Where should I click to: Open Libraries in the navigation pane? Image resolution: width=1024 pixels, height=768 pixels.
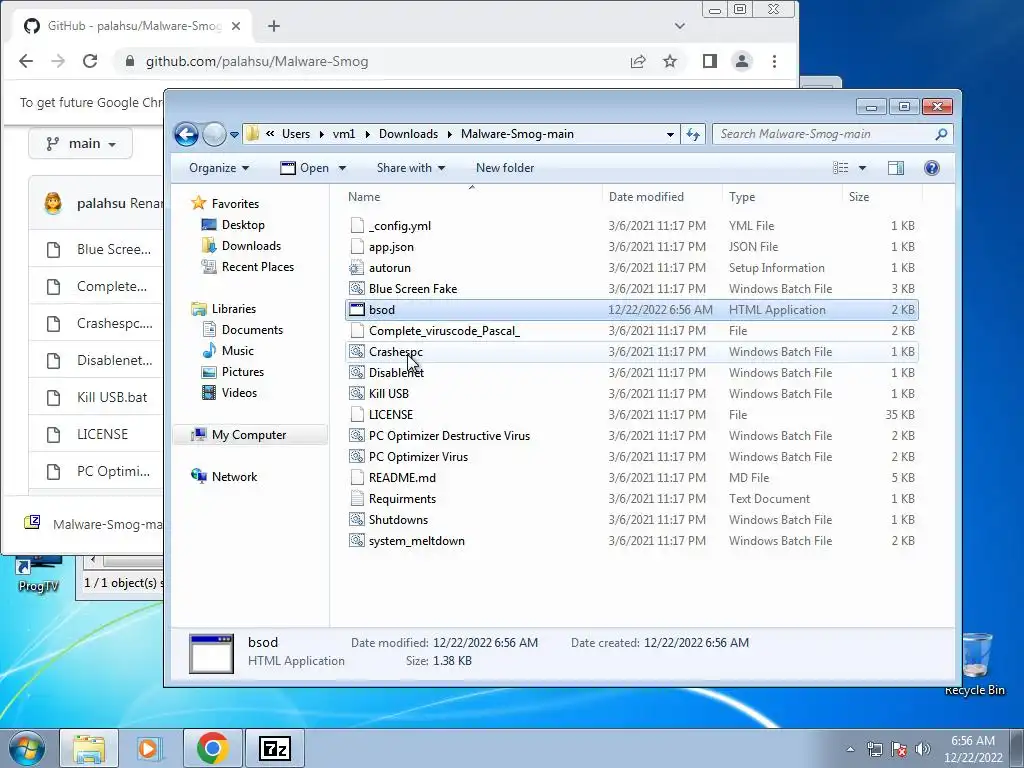234,308
